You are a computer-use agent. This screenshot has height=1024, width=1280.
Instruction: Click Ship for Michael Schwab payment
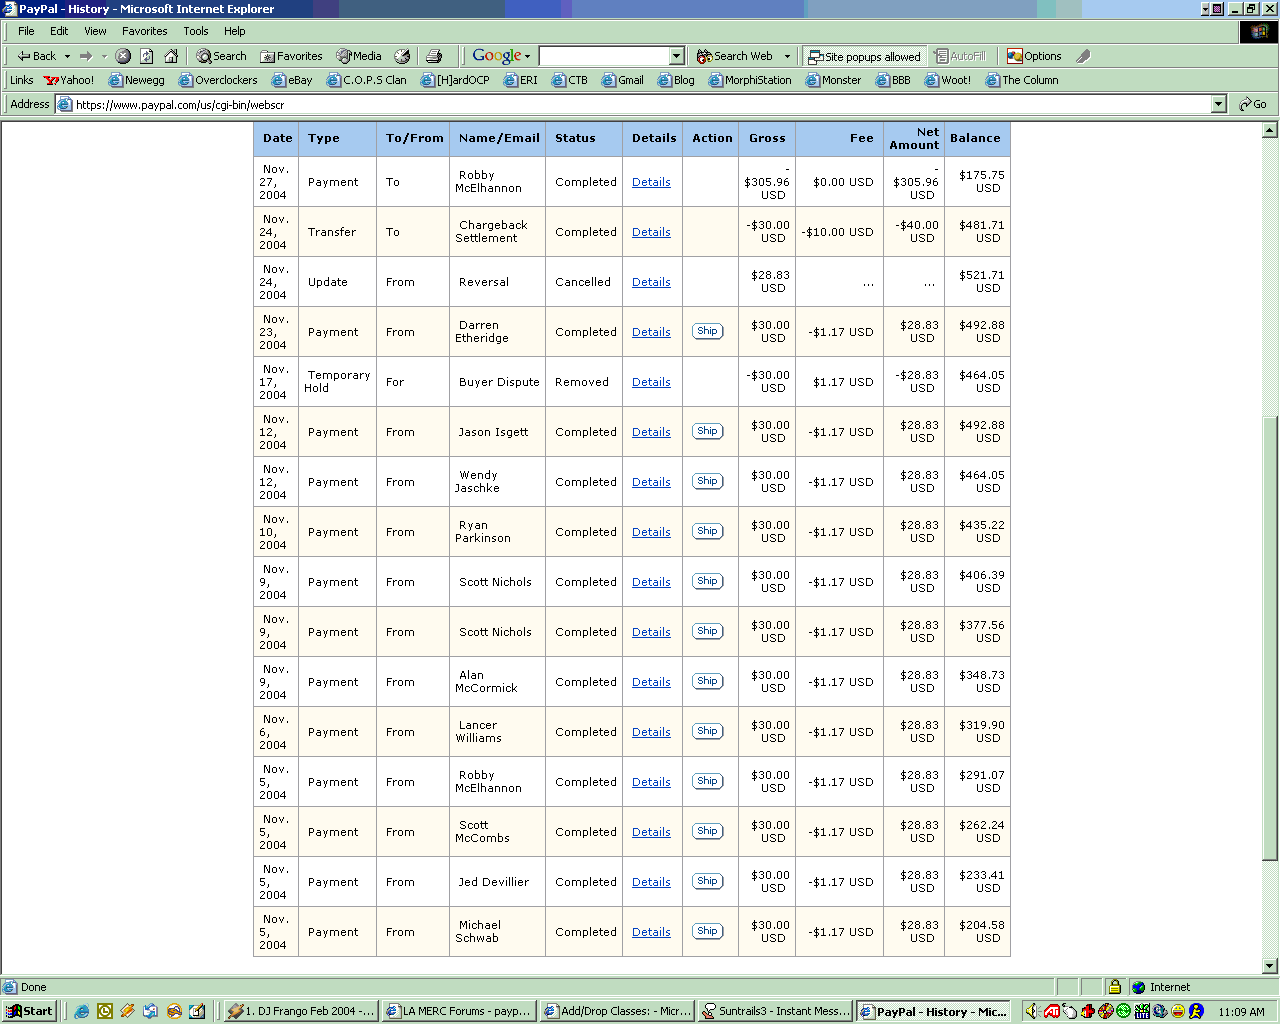click(x=707, y=931)
